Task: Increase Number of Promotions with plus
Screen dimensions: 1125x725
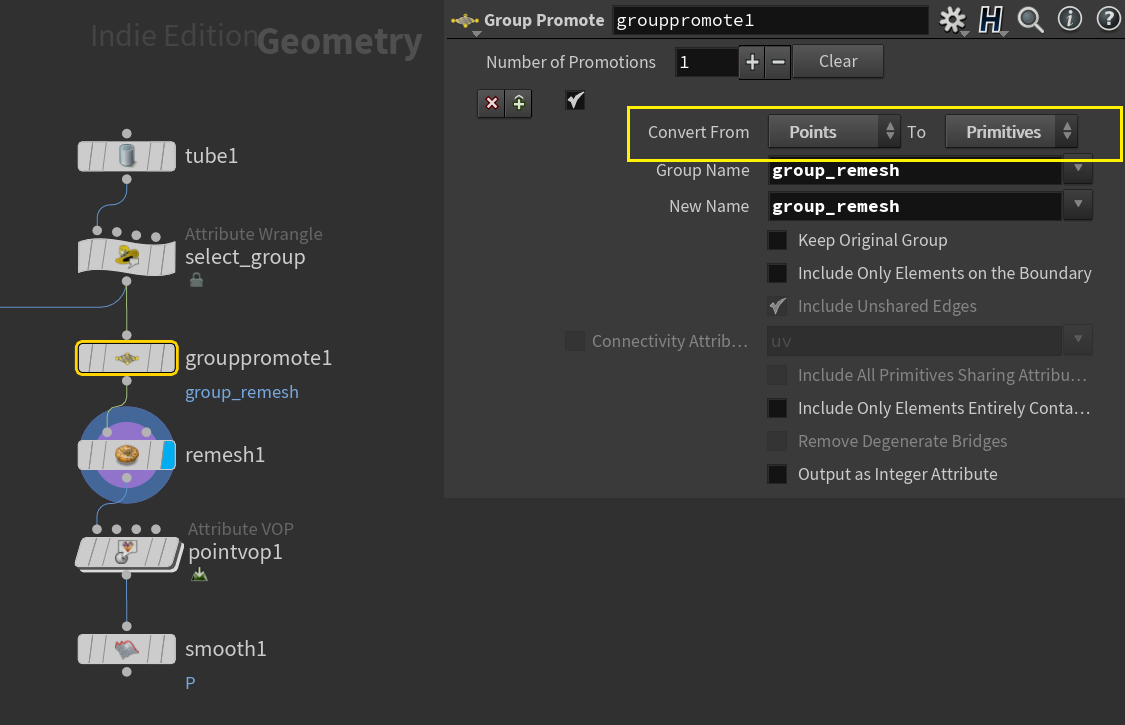Action: coord(752,62)
